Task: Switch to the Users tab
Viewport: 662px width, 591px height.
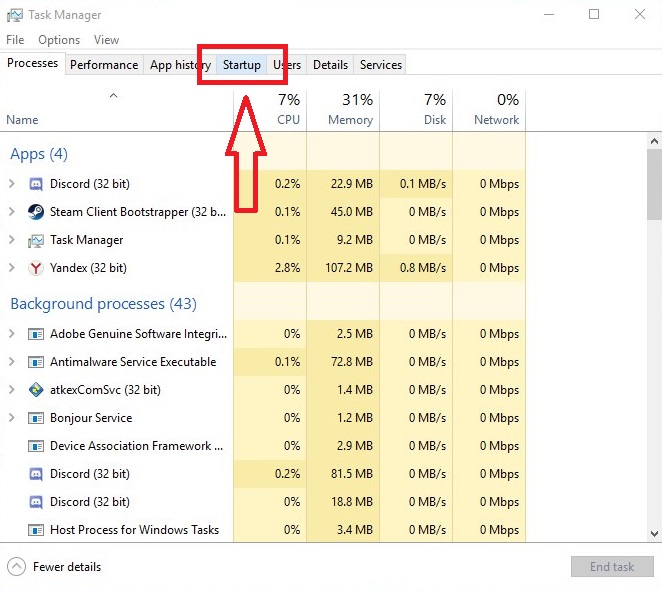Action: (287, 65)
